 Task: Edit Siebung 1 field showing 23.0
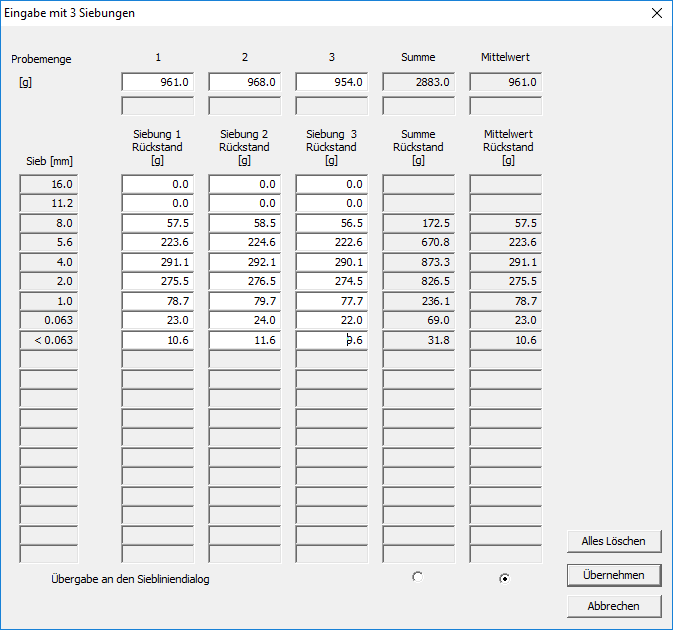tap(158, 321)
